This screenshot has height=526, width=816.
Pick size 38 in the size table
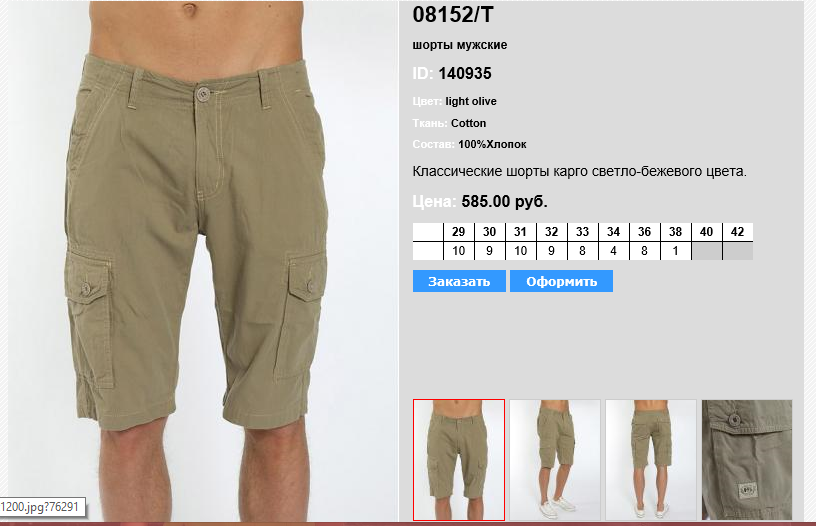point(675,232)
